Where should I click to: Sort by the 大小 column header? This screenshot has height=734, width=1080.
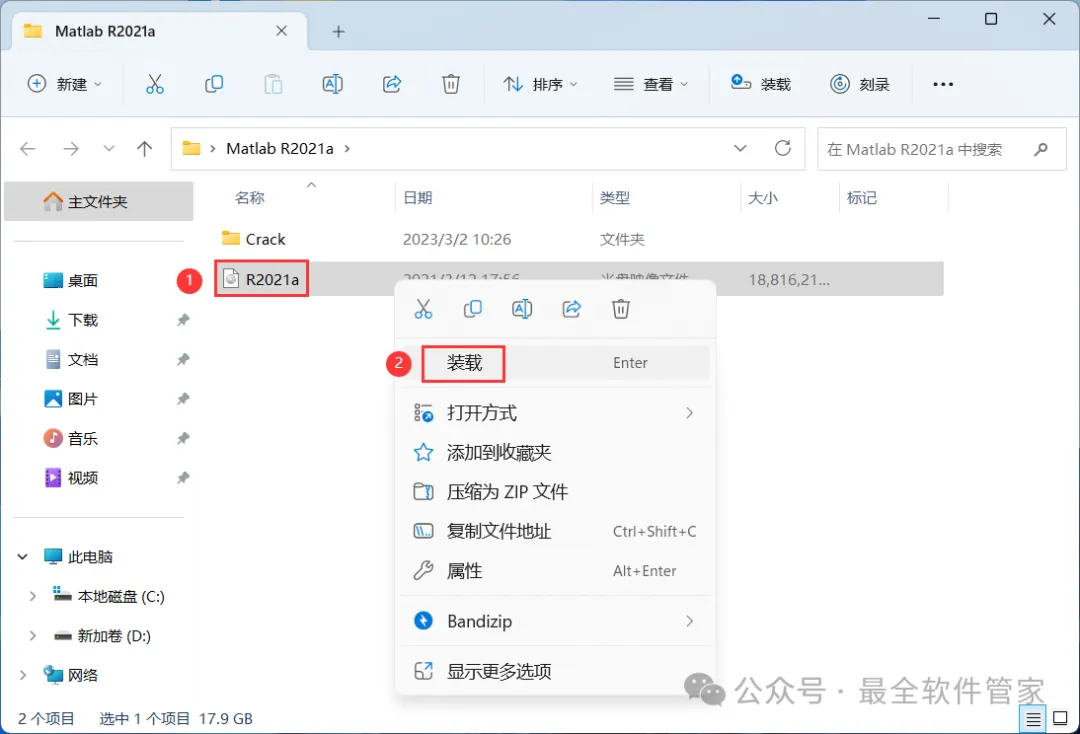point(762,198)
